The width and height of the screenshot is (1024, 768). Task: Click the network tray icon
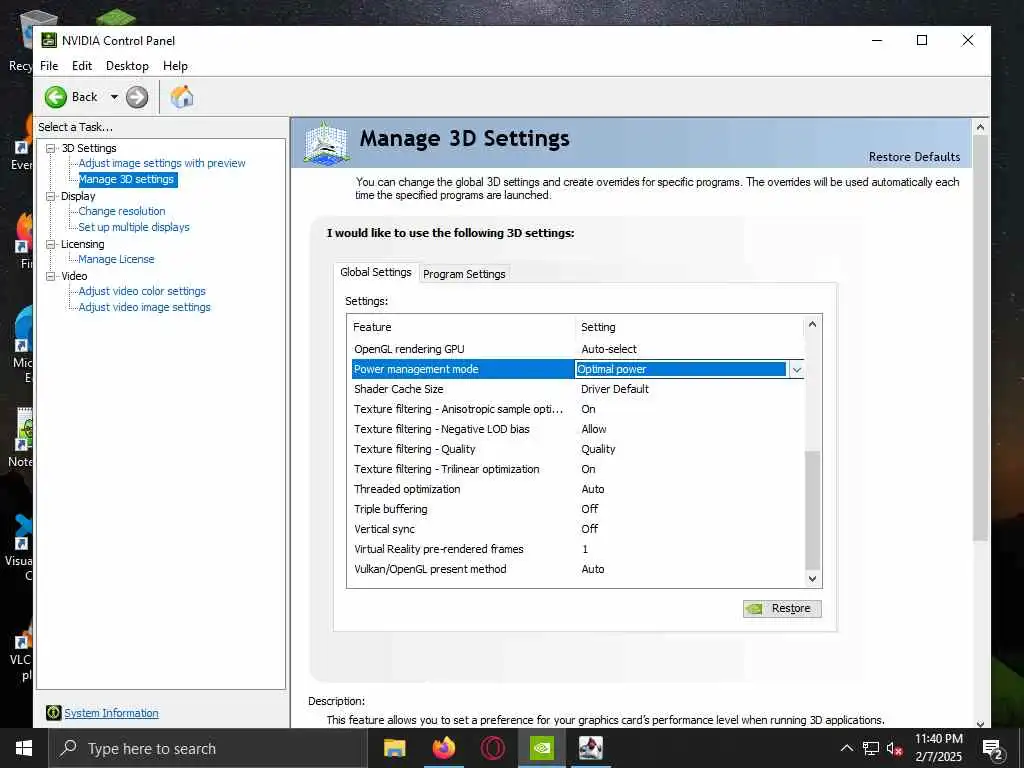point(871,748)
